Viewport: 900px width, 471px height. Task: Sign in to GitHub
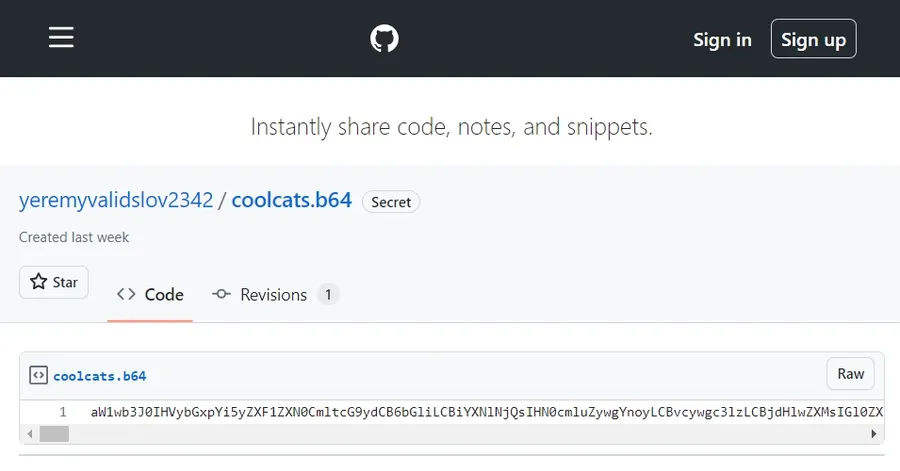pyautogui.click(x=722, y=40)
